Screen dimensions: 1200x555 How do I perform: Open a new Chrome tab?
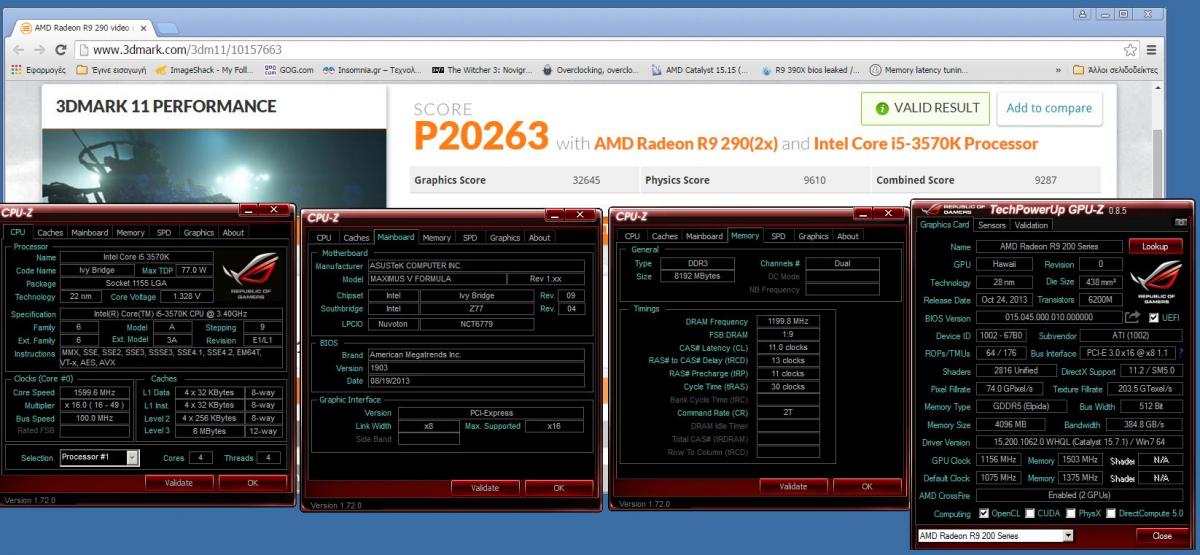pos(167,27)
